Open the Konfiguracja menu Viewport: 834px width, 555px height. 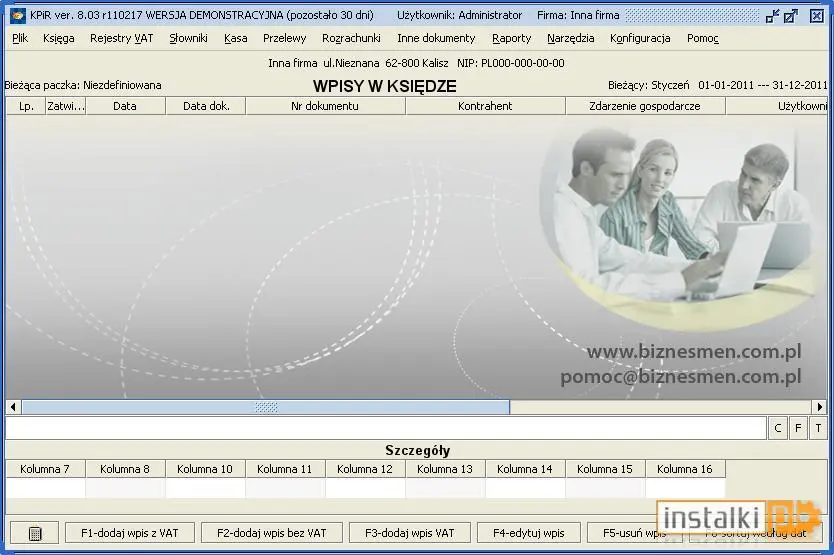point(640,38)
